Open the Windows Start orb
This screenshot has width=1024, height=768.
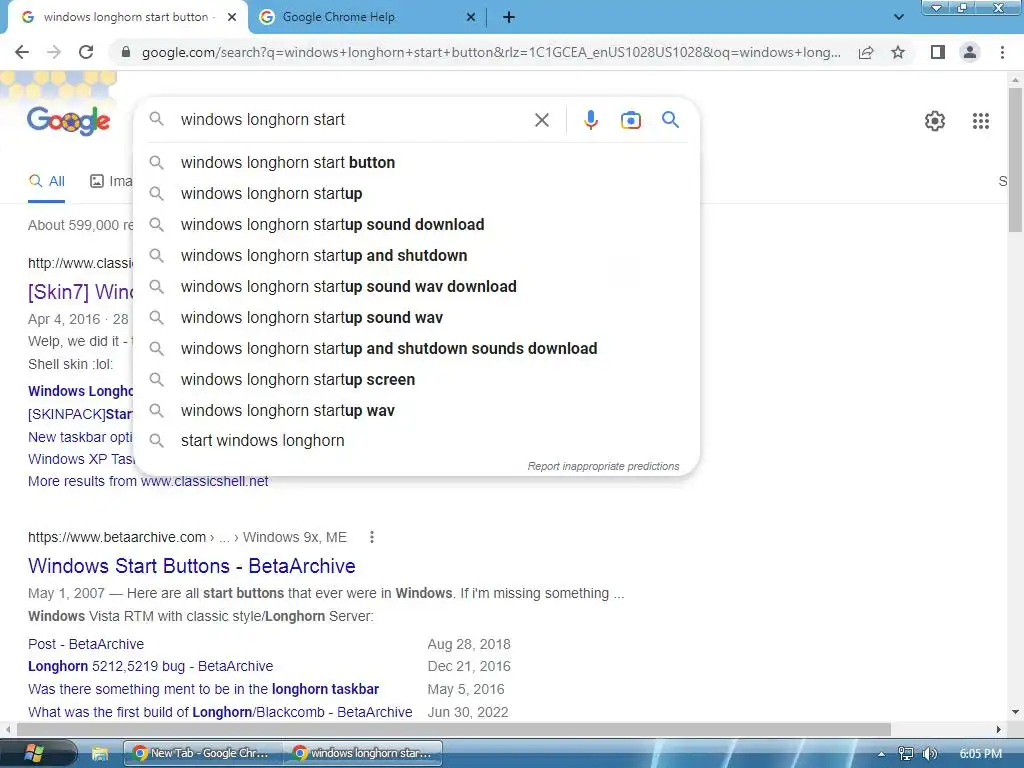point(34,753)
